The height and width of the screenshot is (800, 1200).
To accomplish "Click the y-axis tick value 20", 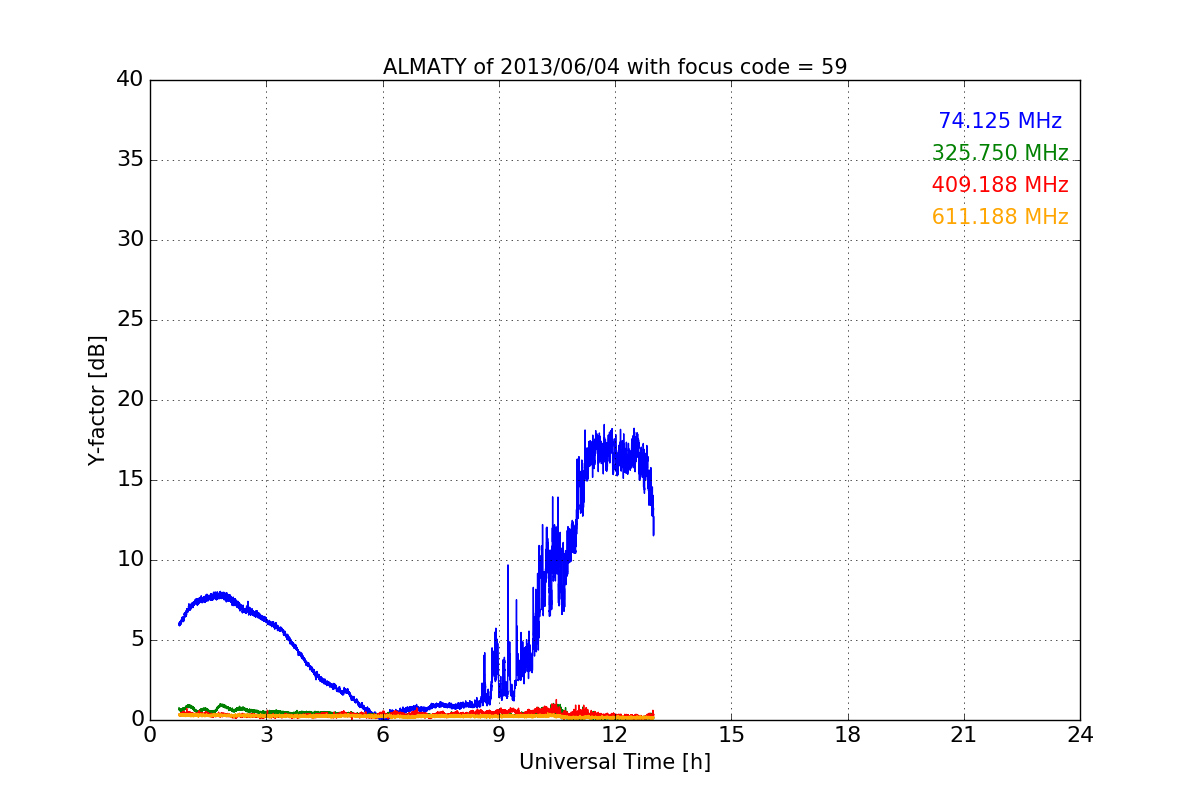I will click(129, 400).
